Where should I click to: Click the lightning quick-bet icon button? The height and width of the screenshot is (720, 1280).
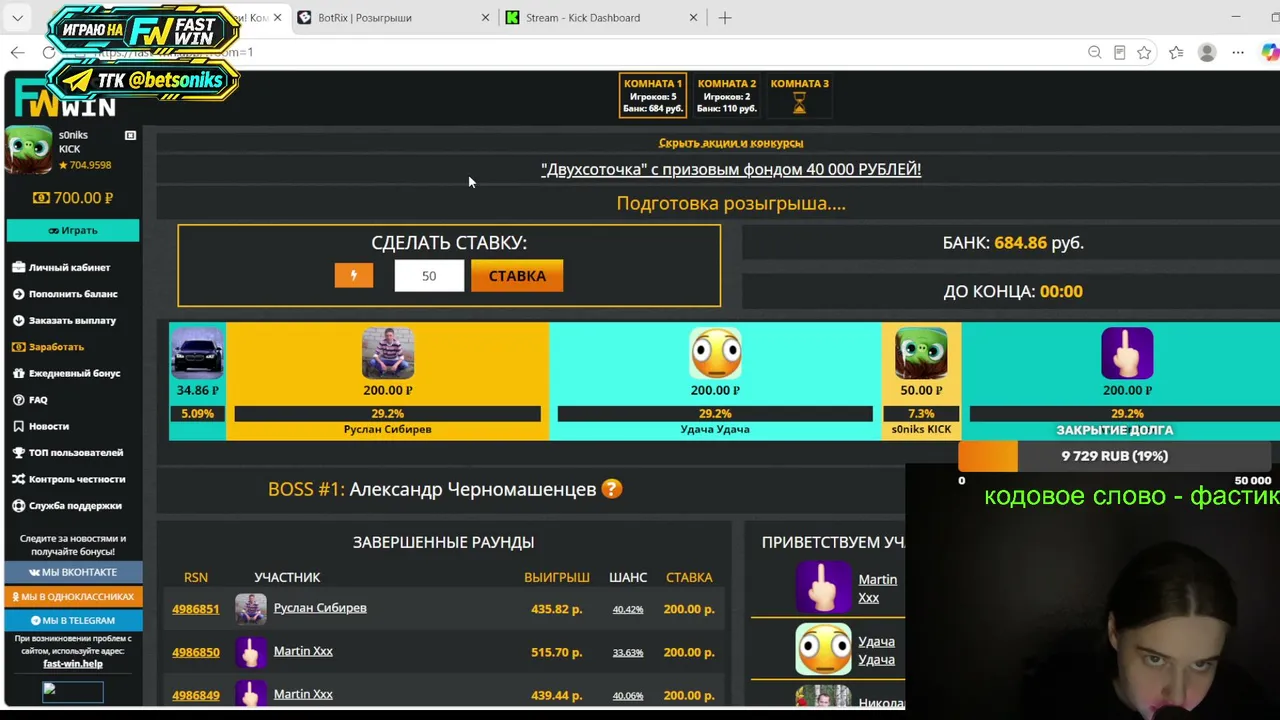(x=354, y=276)
